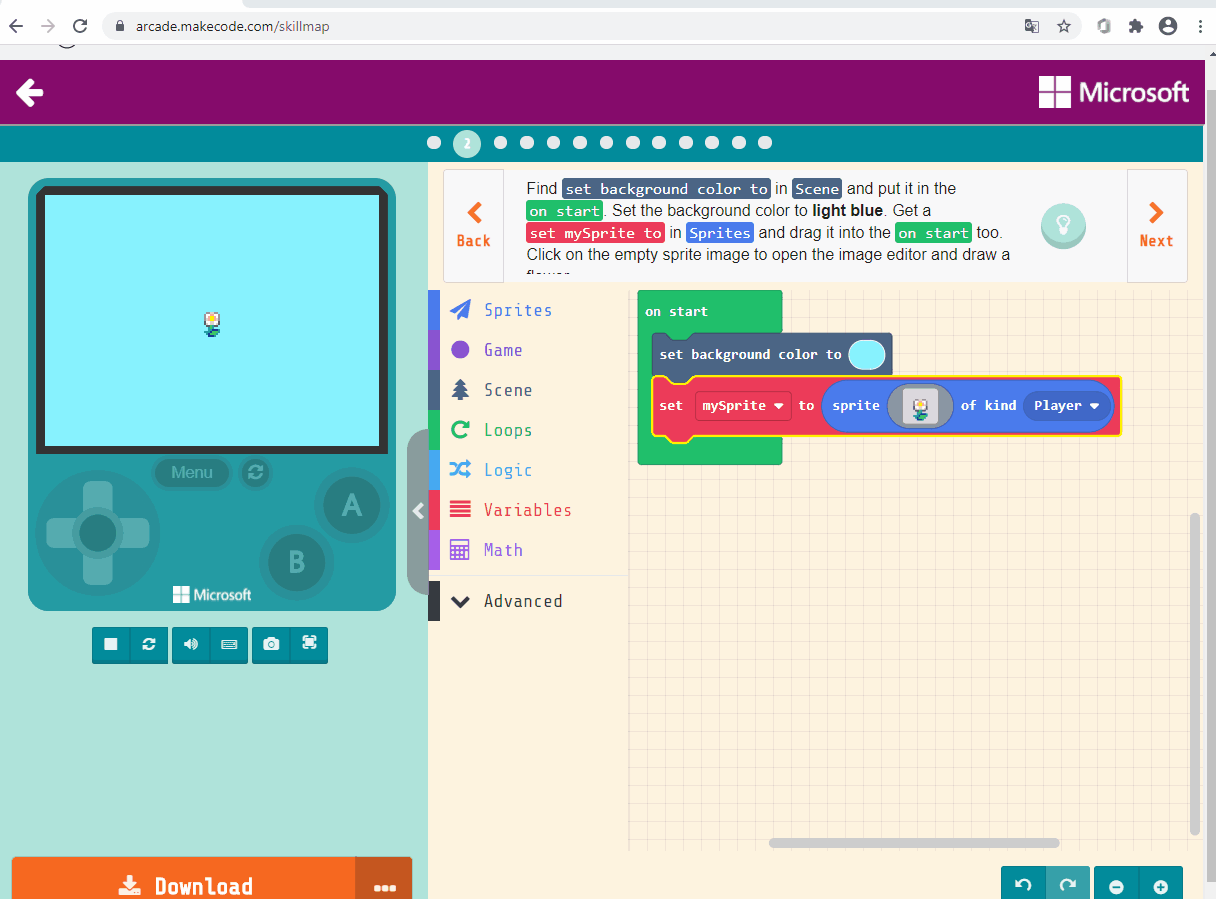Open the mySprite variable dropdown

[x=742, y=405]
